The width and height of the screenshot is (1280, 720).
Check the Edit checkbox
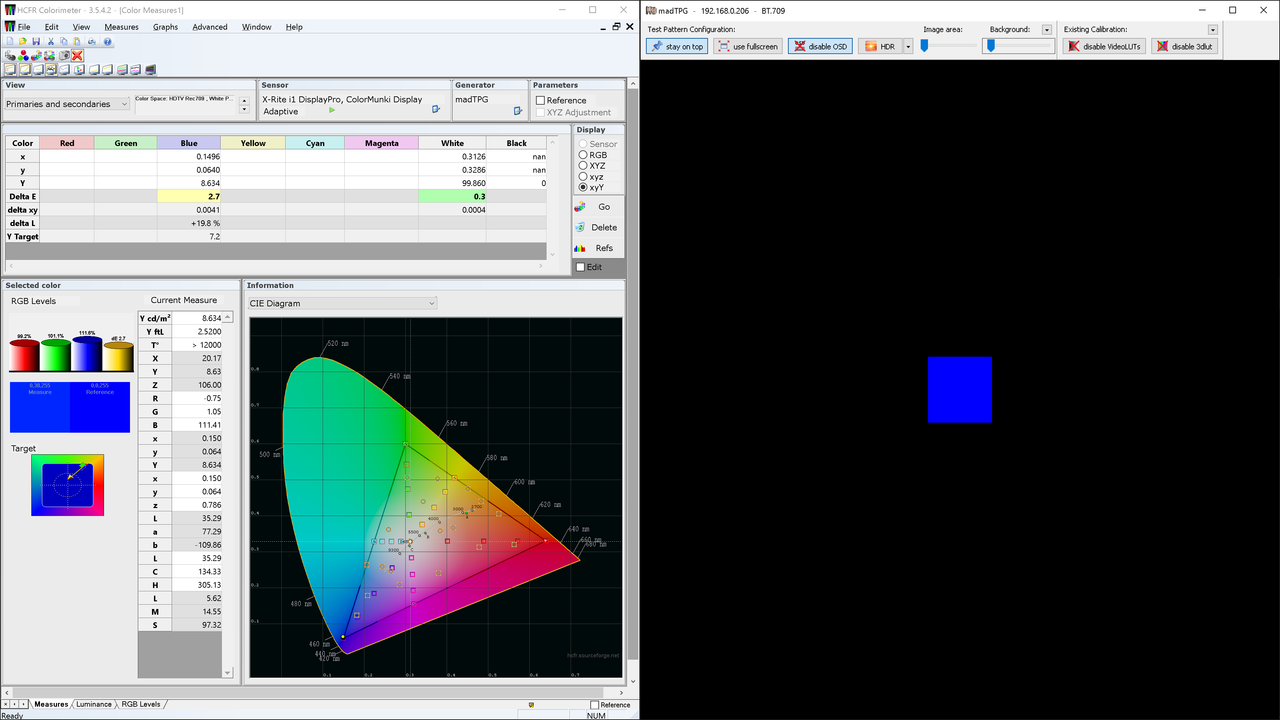tap(580, 267)
